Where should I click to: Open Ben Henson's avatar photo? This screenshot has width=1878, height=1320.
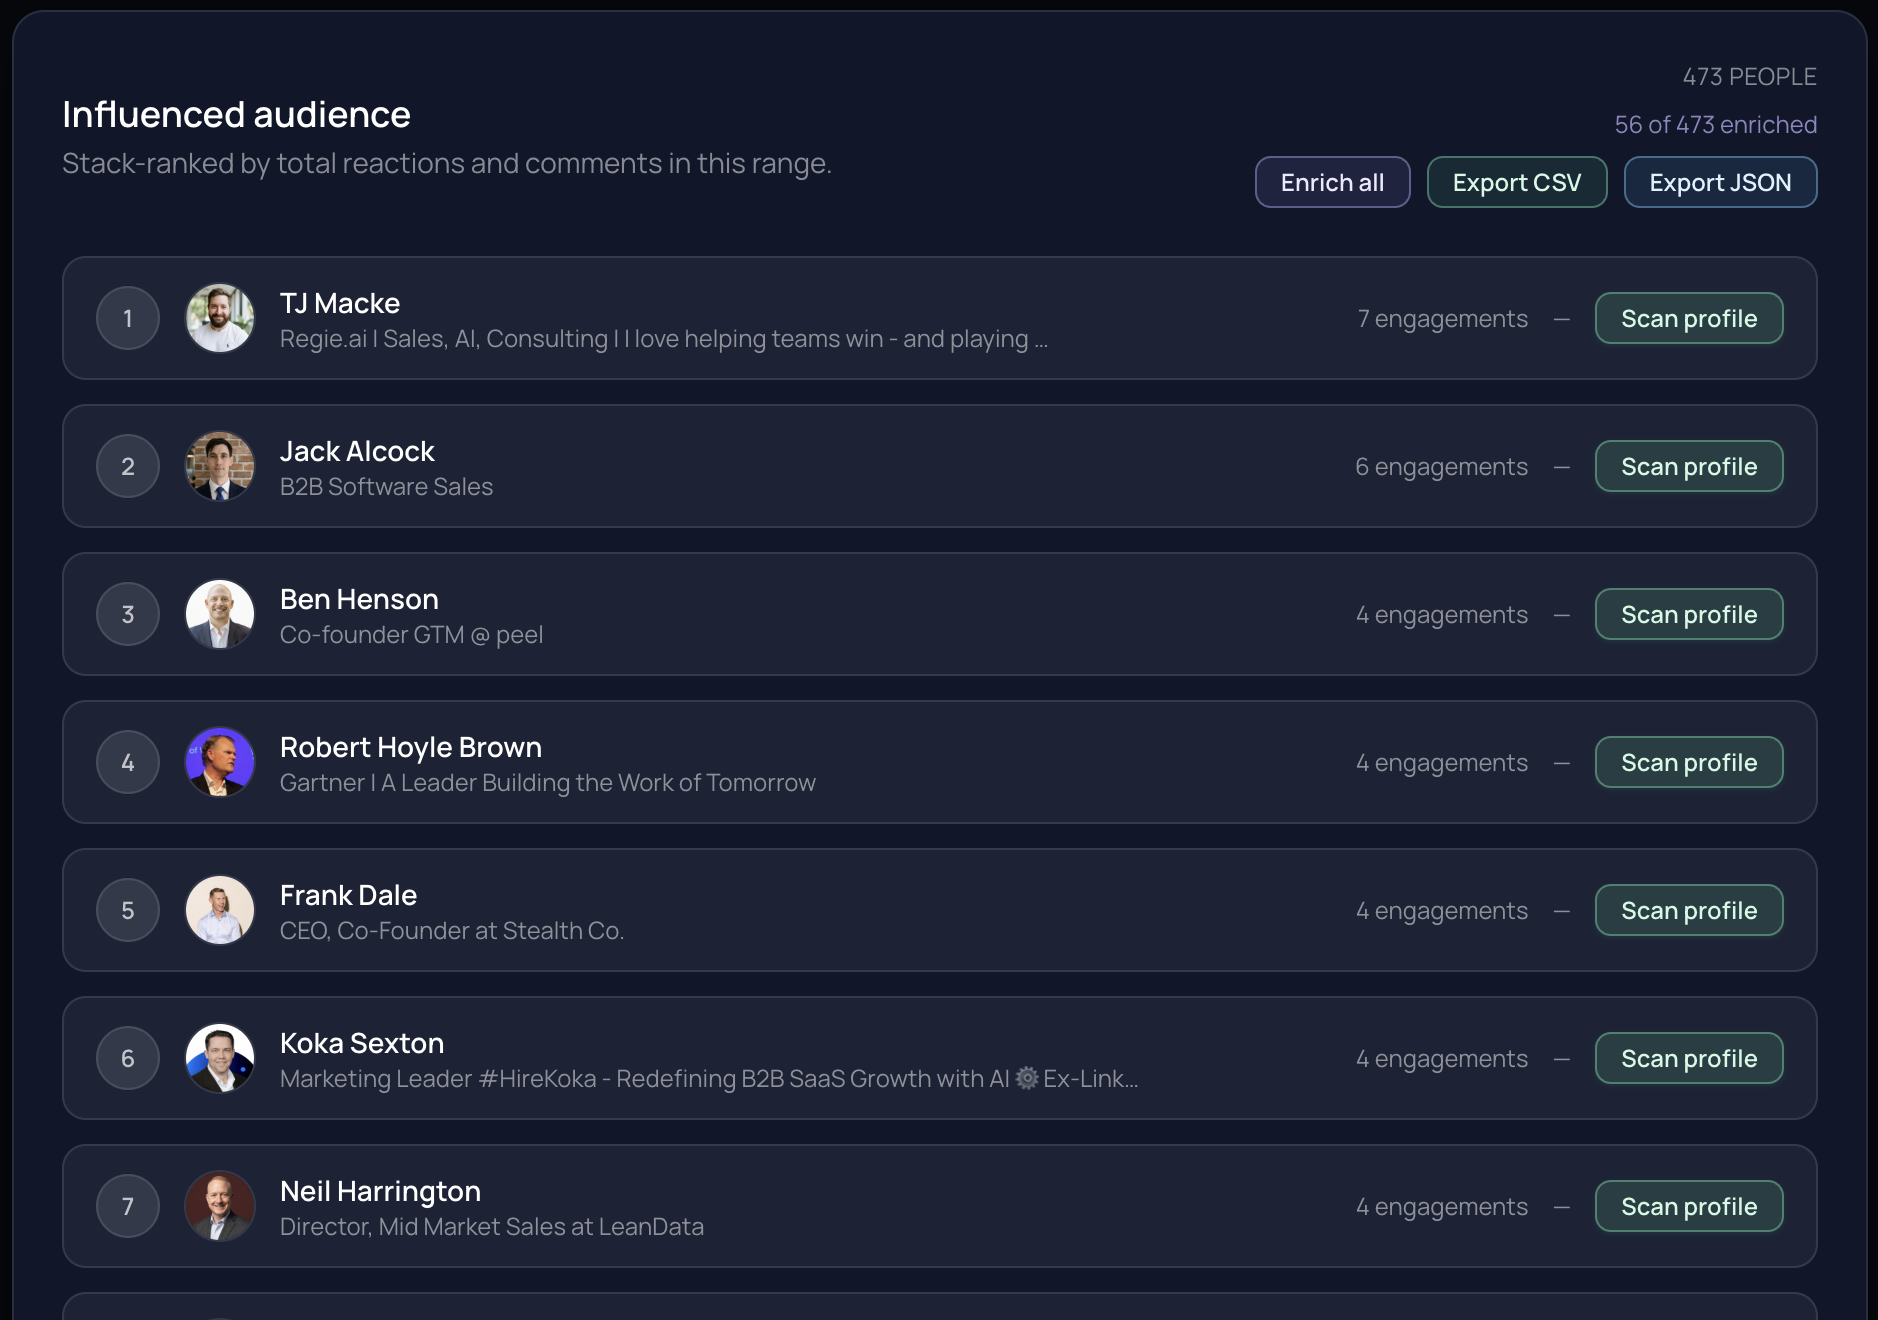point(220,614)
